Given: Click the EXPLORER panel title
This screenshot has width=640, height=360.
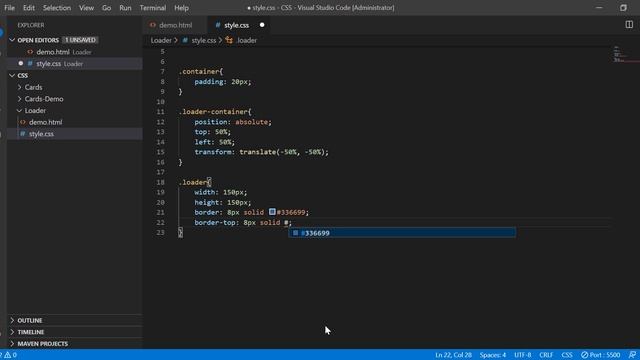Looking at the screenshot, I should click(x=31, y=25).
